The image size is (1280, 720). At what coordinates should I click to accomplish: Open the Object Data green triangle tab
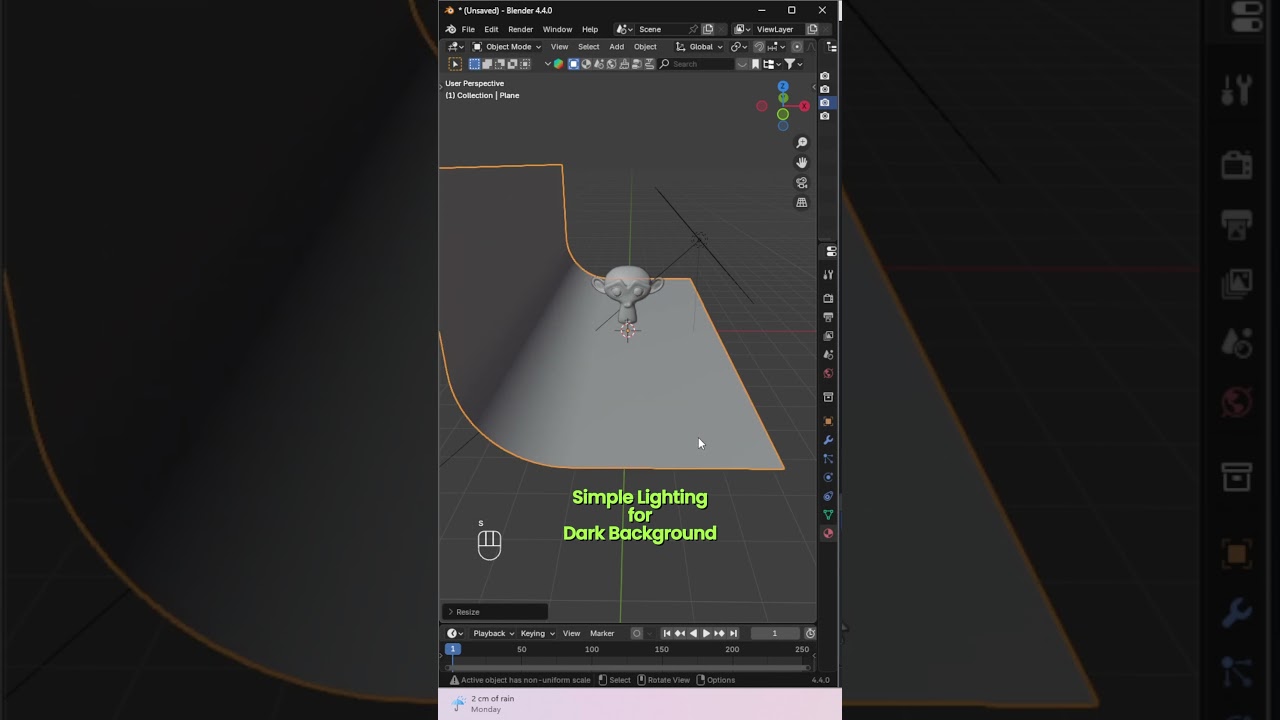tap(828, 515)
